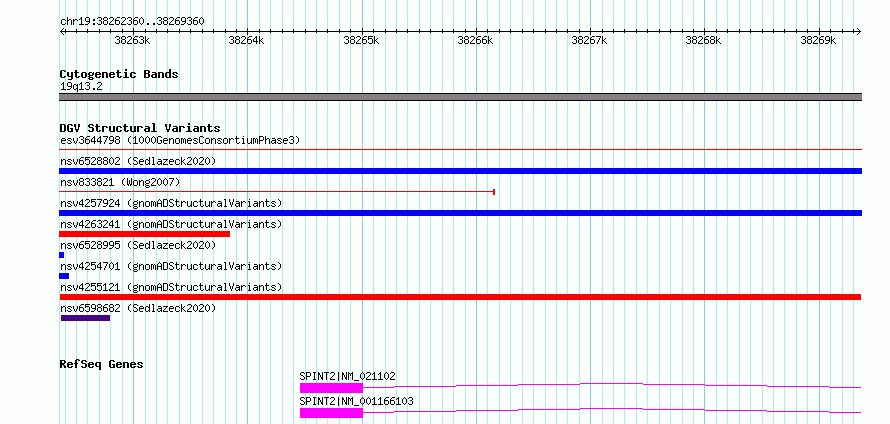Select the tiny blue nsv6528995 variant block
The height and width of the screenshot is (424, 890).
pyautogui.click(x=62, y=255)
